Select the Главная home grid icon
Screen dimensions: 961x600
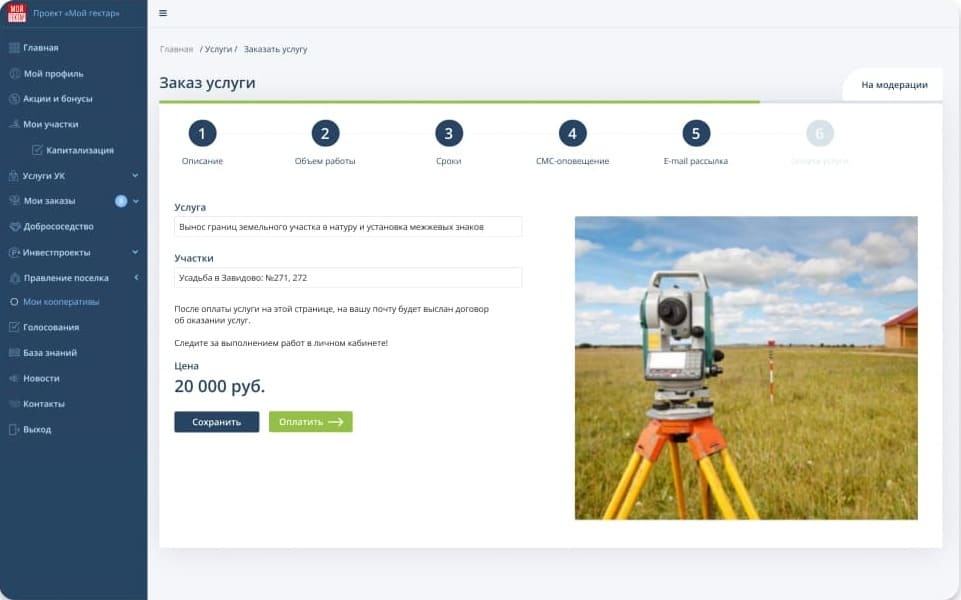(14, 47)
